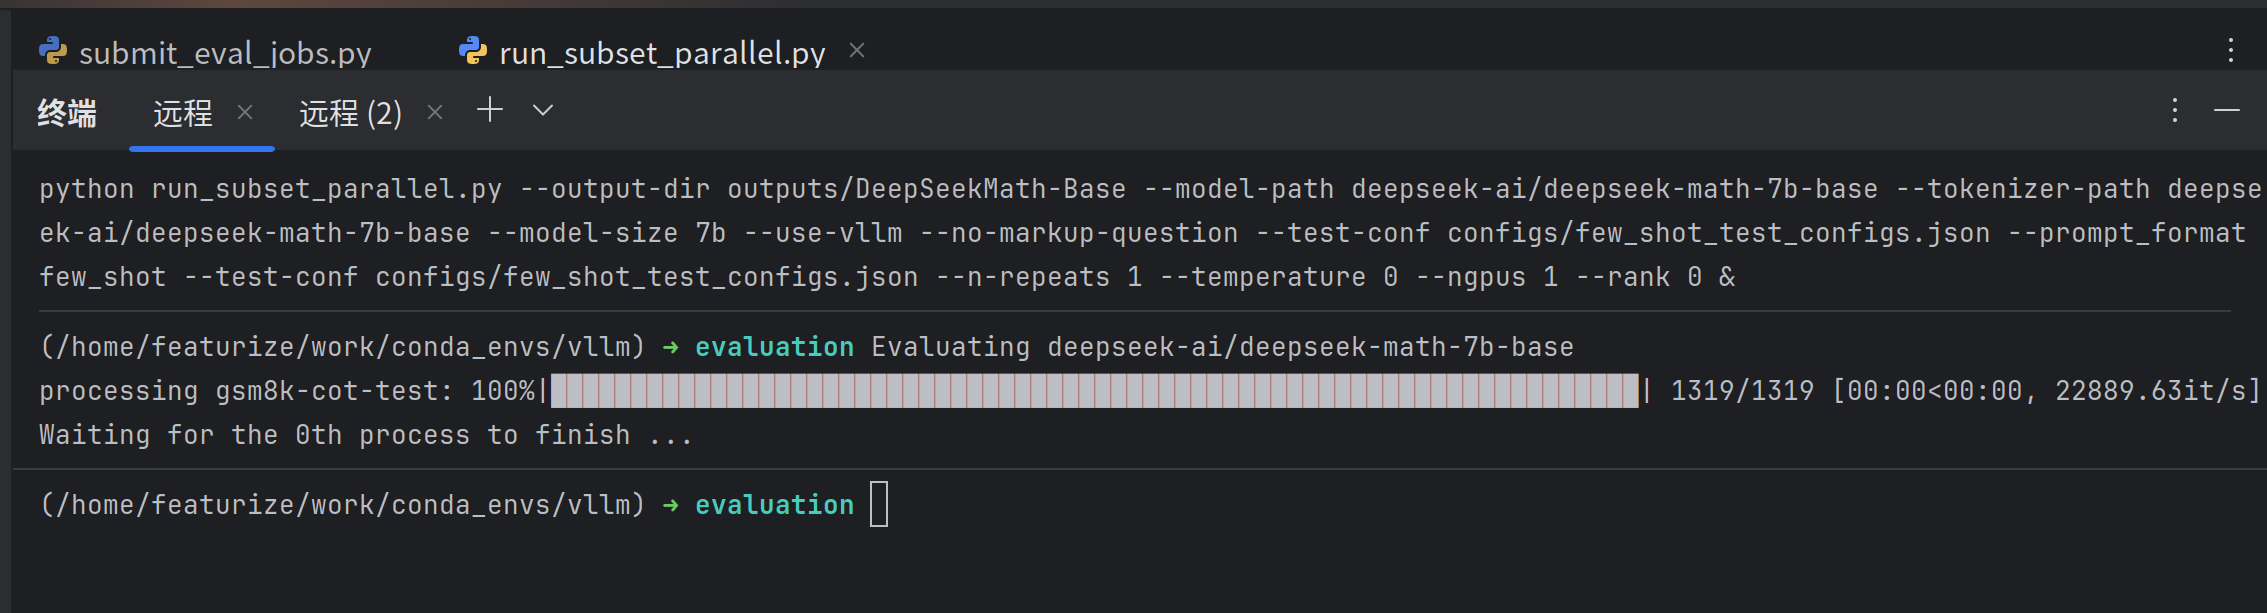Open terminal panel options three-dot menu

pos(2174,111)
